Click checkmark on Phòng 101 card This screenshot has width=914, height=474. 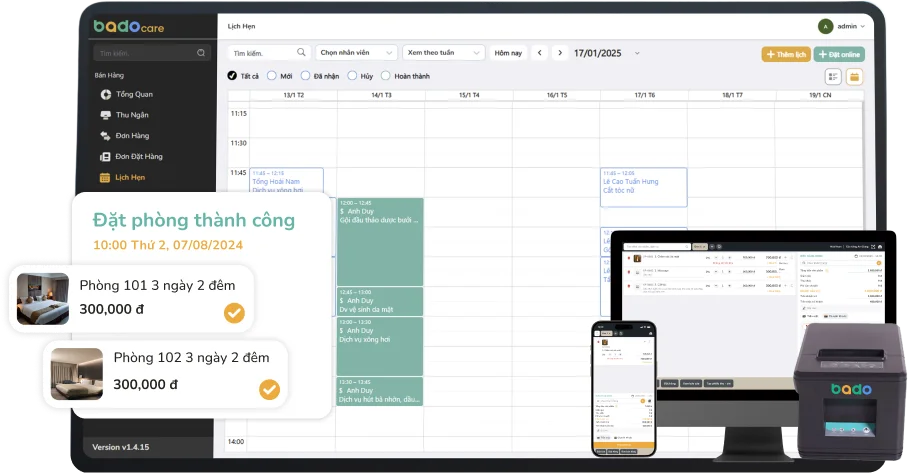pyautogui.click(x=234, y=313)
